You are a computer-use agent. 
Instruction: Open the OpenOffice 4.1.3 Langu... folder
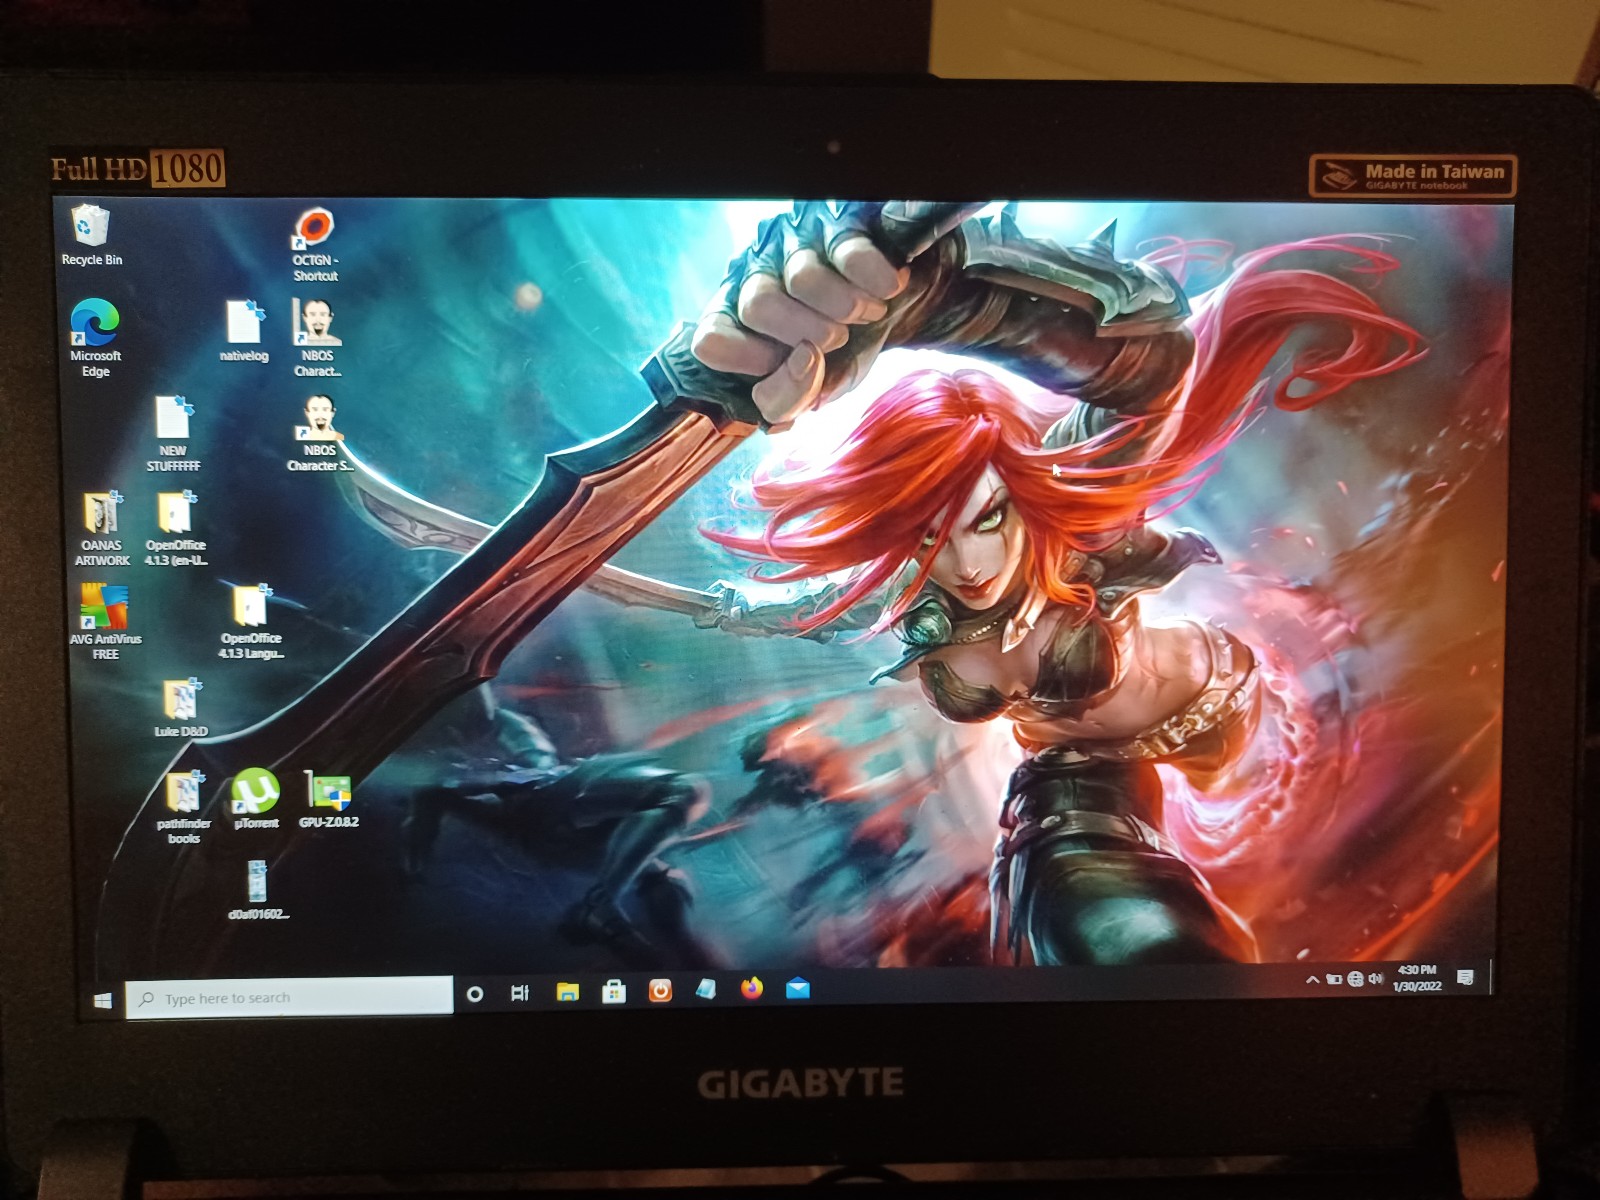(250, 621)
